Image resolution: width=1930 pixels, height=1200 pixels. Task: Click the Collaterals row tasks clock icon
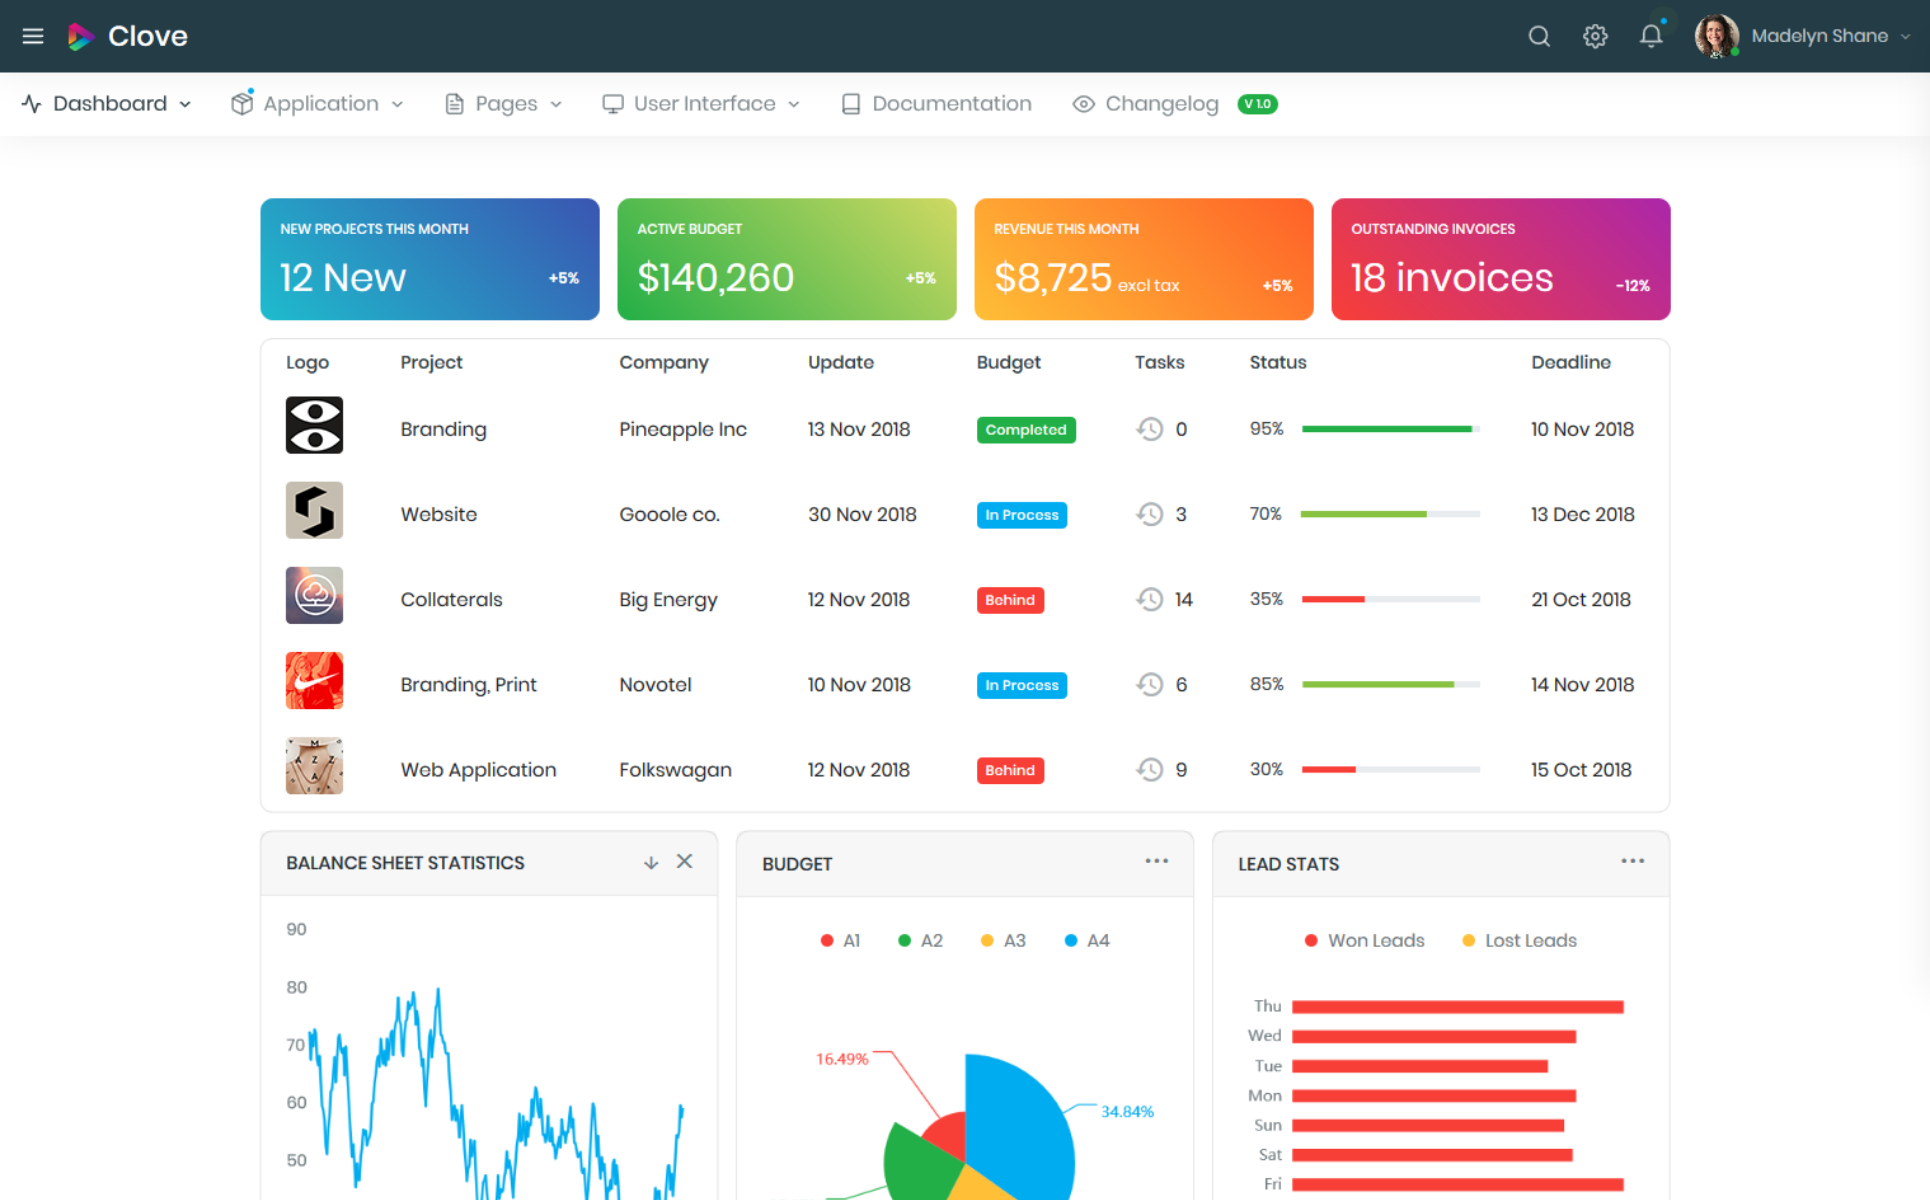pyautogui.click(x=1150, y=599)
